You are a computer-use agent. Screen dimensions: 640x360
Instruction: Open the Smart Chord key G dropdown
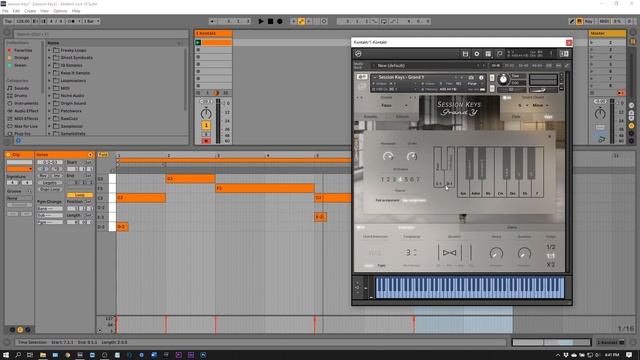(522, 105)
